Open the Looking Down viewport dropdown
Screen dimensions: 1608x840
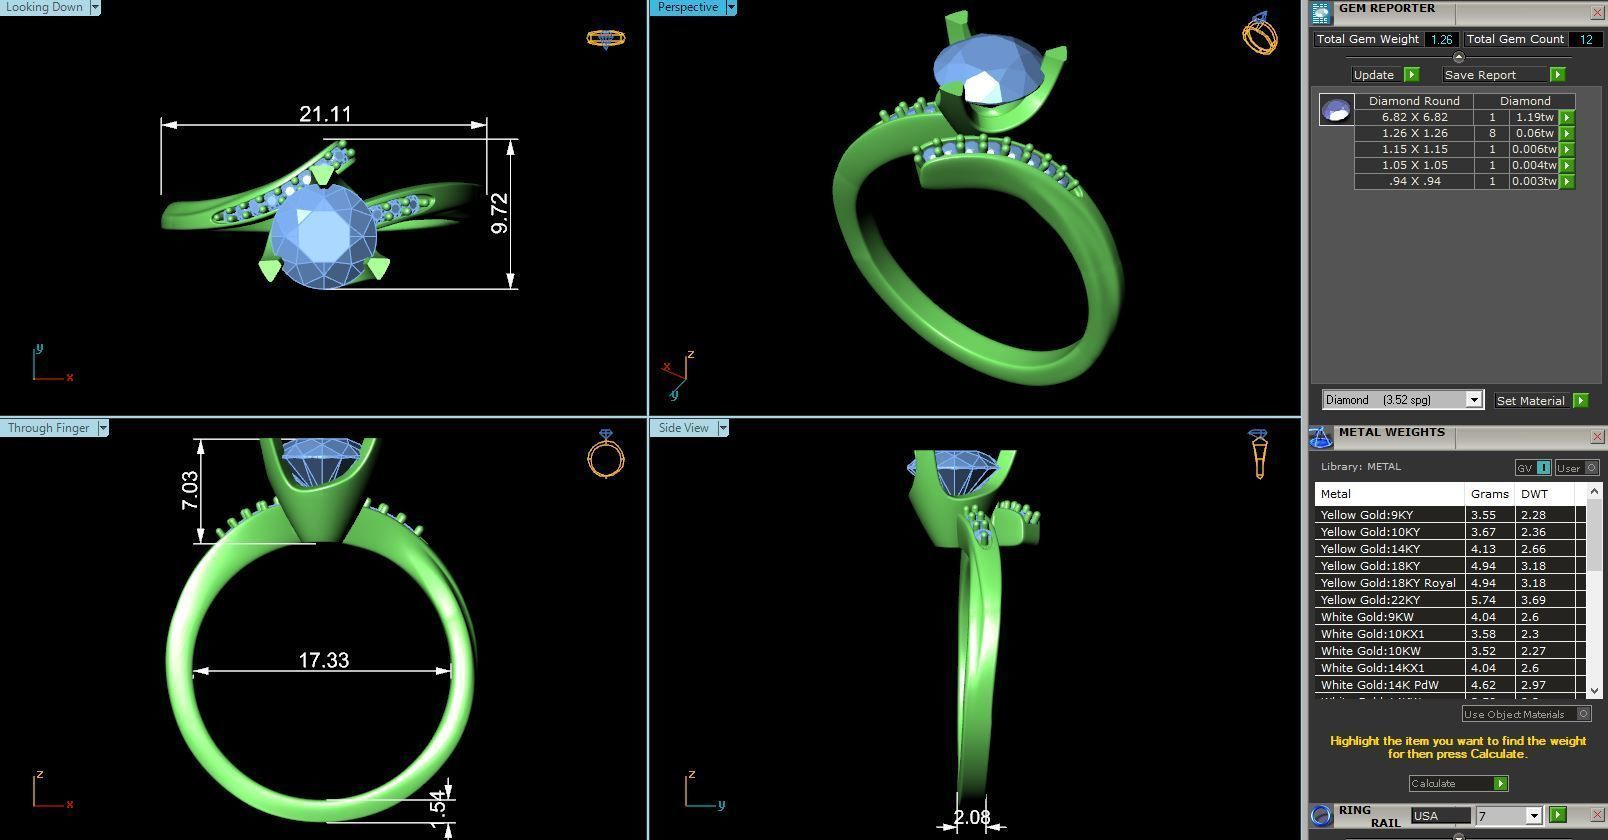(95, 7)
